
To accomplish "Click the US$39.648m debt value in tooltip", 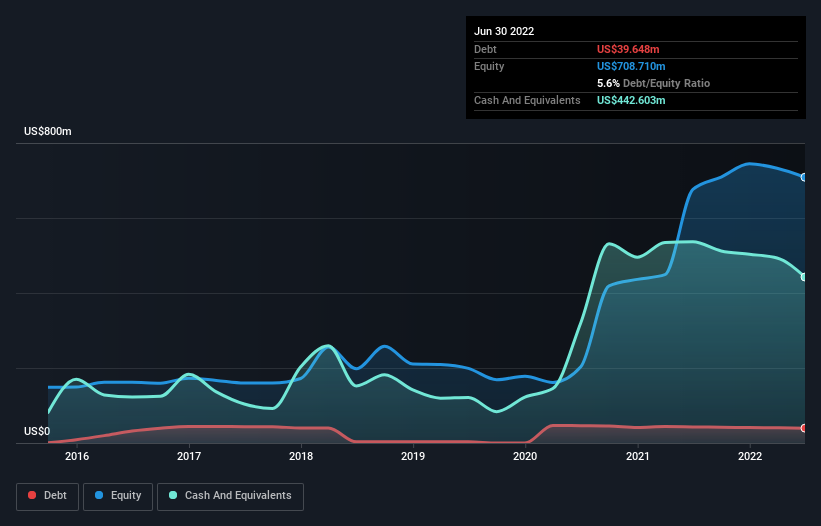I will pos(628,49).
